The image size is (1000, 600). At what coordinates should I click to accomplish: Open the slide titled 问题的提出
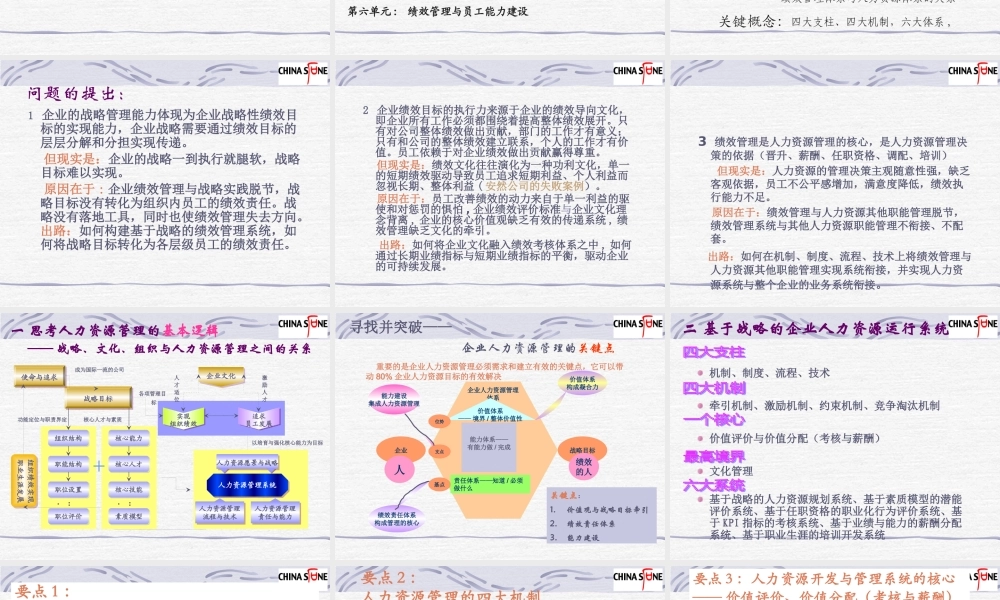(x=165, y=182)
